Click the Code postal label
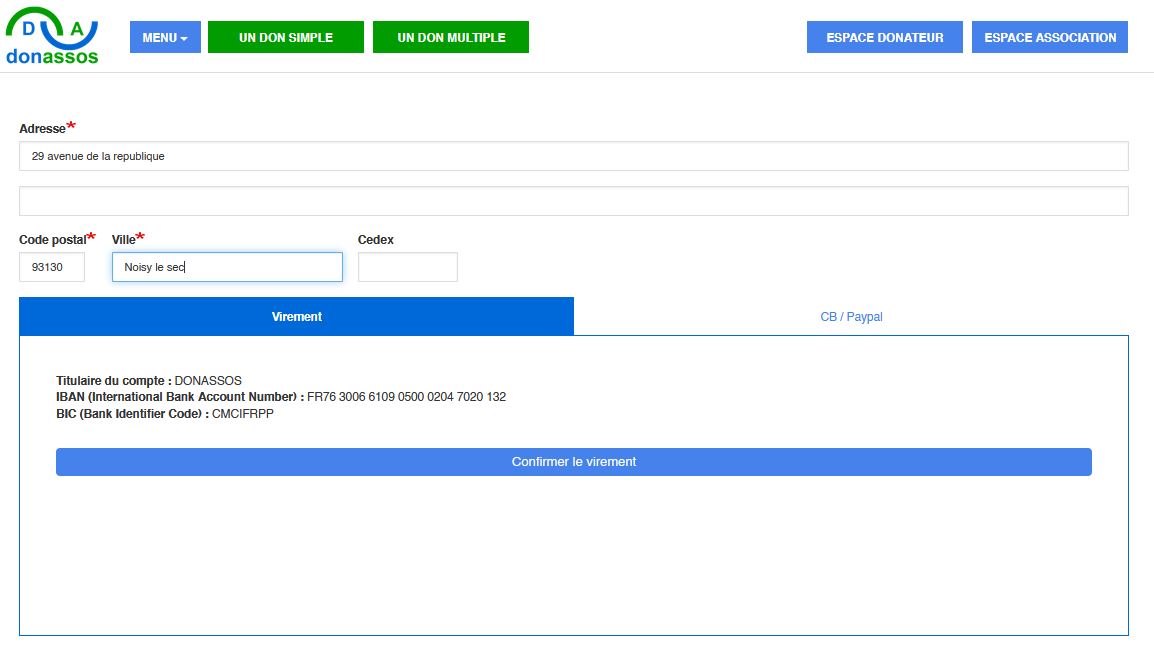Image resolution: width=1154 pixels, height=656 pixels. [x=52, y=240]
